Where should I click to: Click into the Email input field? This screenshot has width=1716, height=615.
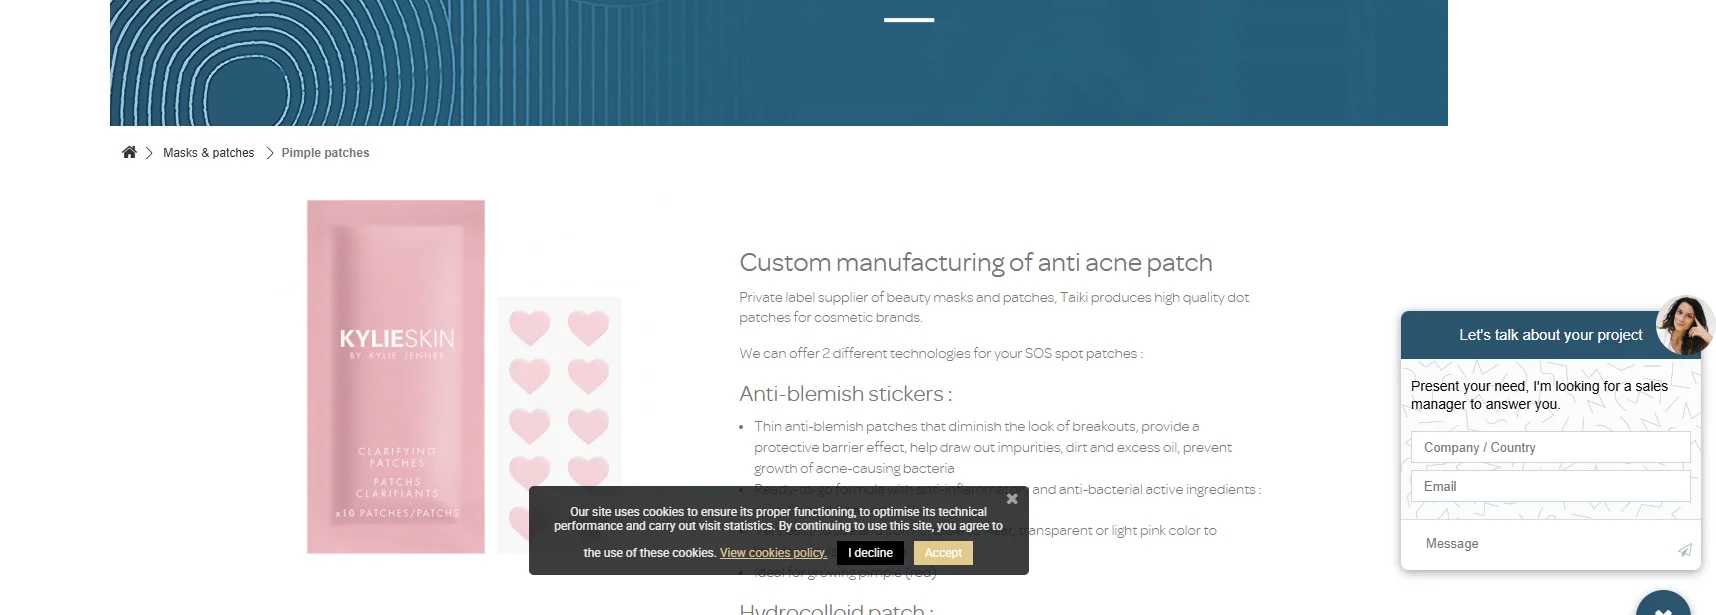coord(1550,486)
